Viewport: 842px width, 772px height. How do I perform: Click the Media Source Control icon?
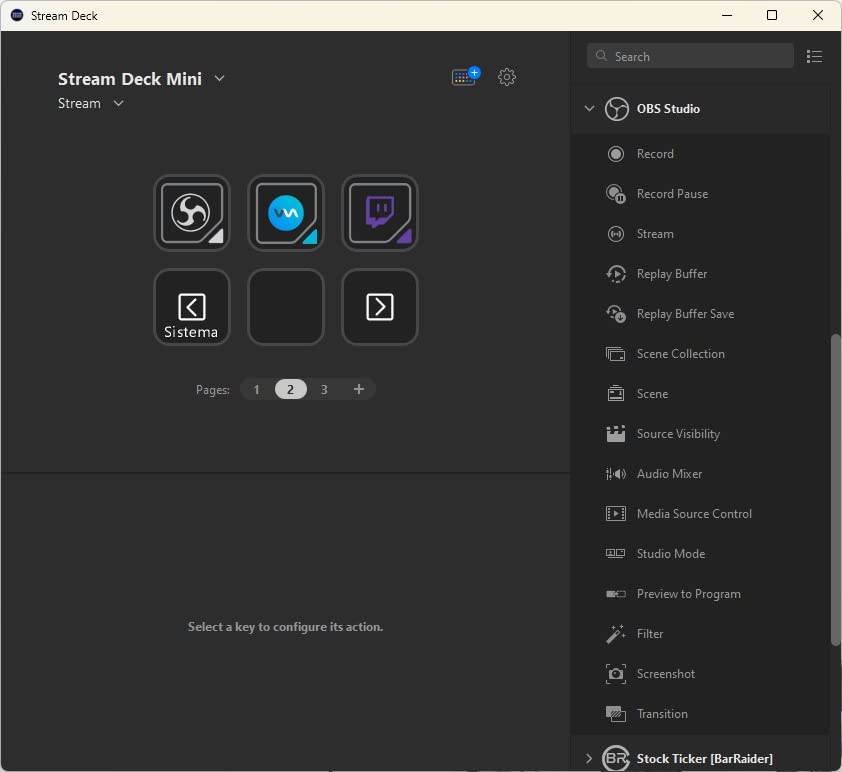[x=615, y=514]
